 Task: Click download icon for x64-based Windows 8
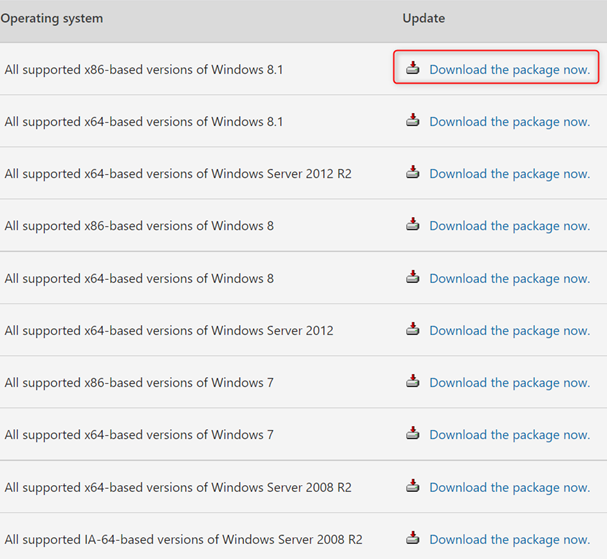click(413, 277)
